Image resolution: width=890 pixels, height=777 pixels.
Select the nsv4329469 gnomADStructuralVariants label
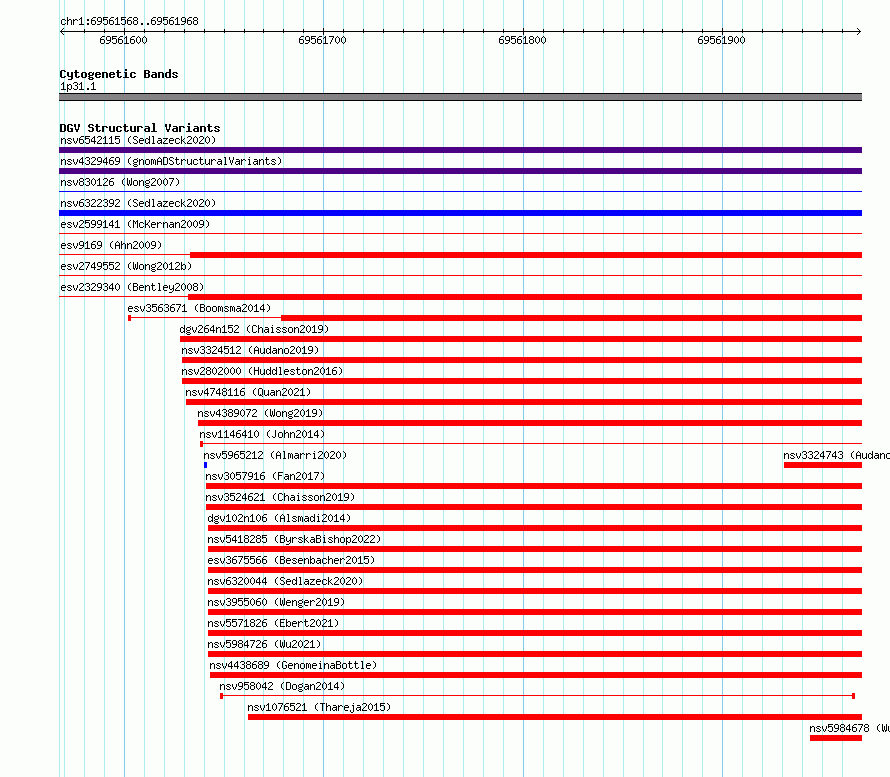(171, 161)
